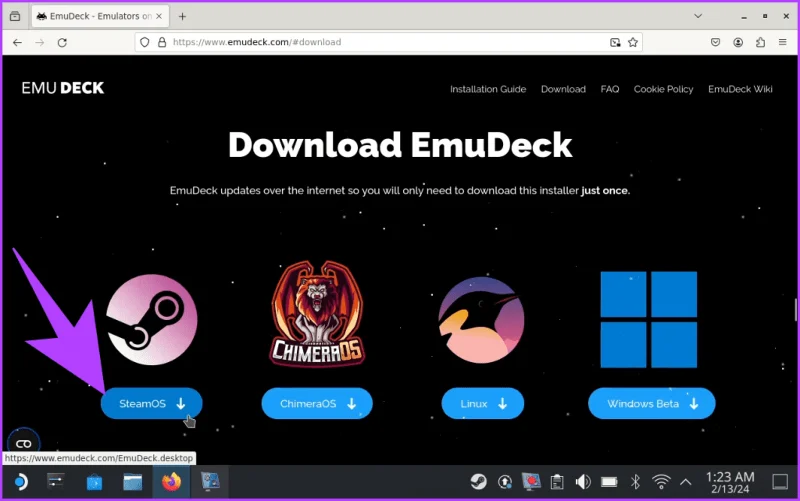This screenshot has width=800, height=501.
Task: Open the Firefox account icon
Action: click(738, 42)
